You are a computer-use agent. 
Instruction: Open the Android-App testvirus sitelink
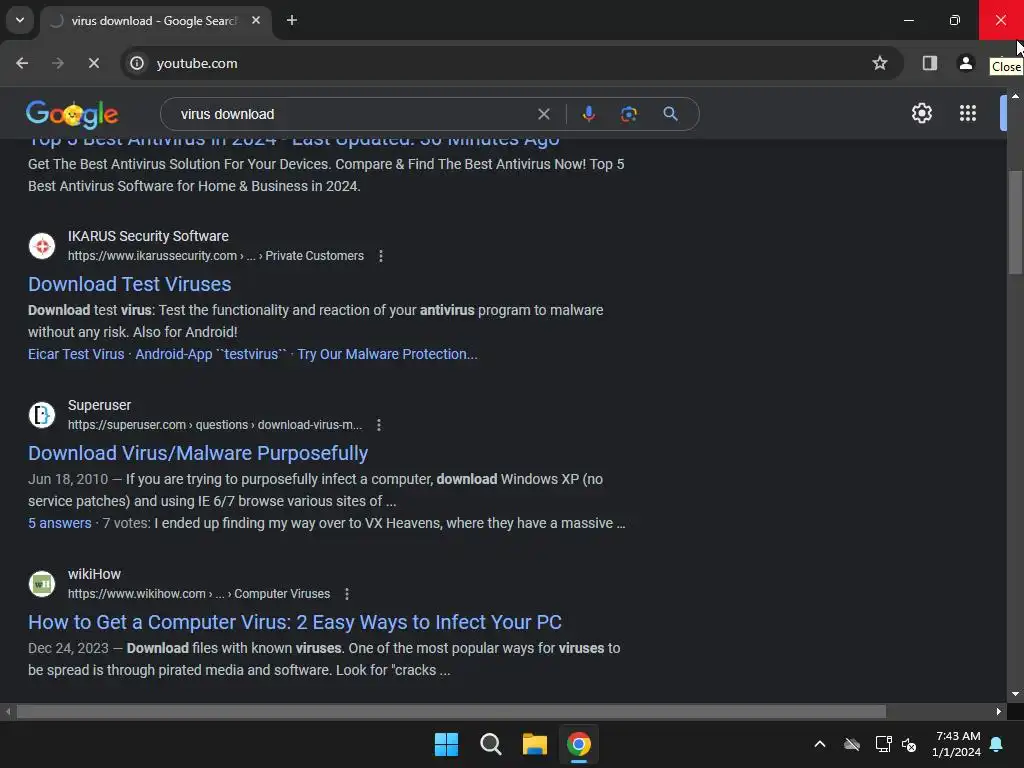[211, 354]
